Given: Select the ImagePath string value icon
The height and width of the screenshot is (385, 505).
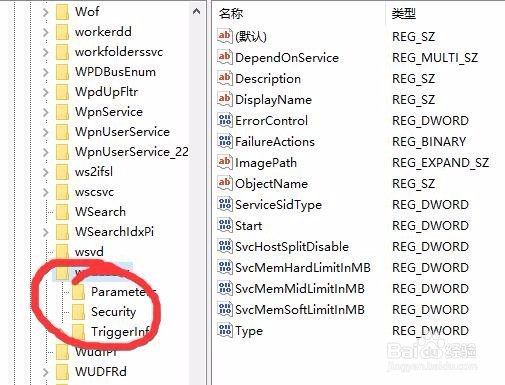Looking at the screenshot, I should [x=224, y=162].
